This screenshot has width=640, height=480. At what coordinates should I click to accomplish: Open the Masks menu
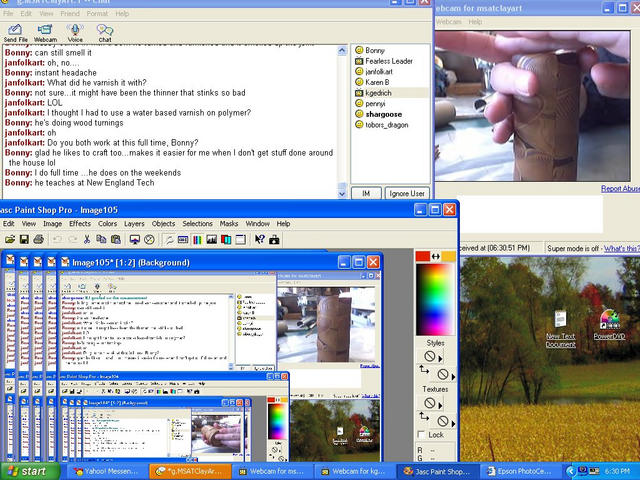coord(229,224)
